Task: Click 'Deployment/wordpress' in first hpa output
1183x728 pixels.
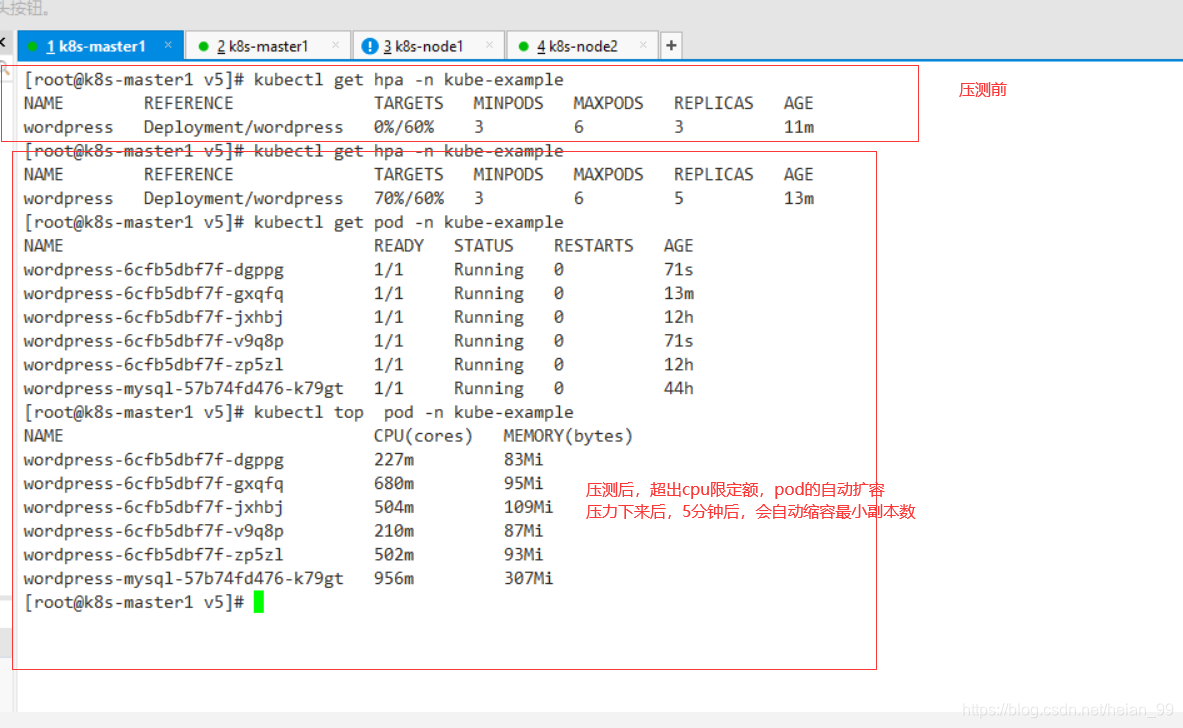Action: coord(243,127)
